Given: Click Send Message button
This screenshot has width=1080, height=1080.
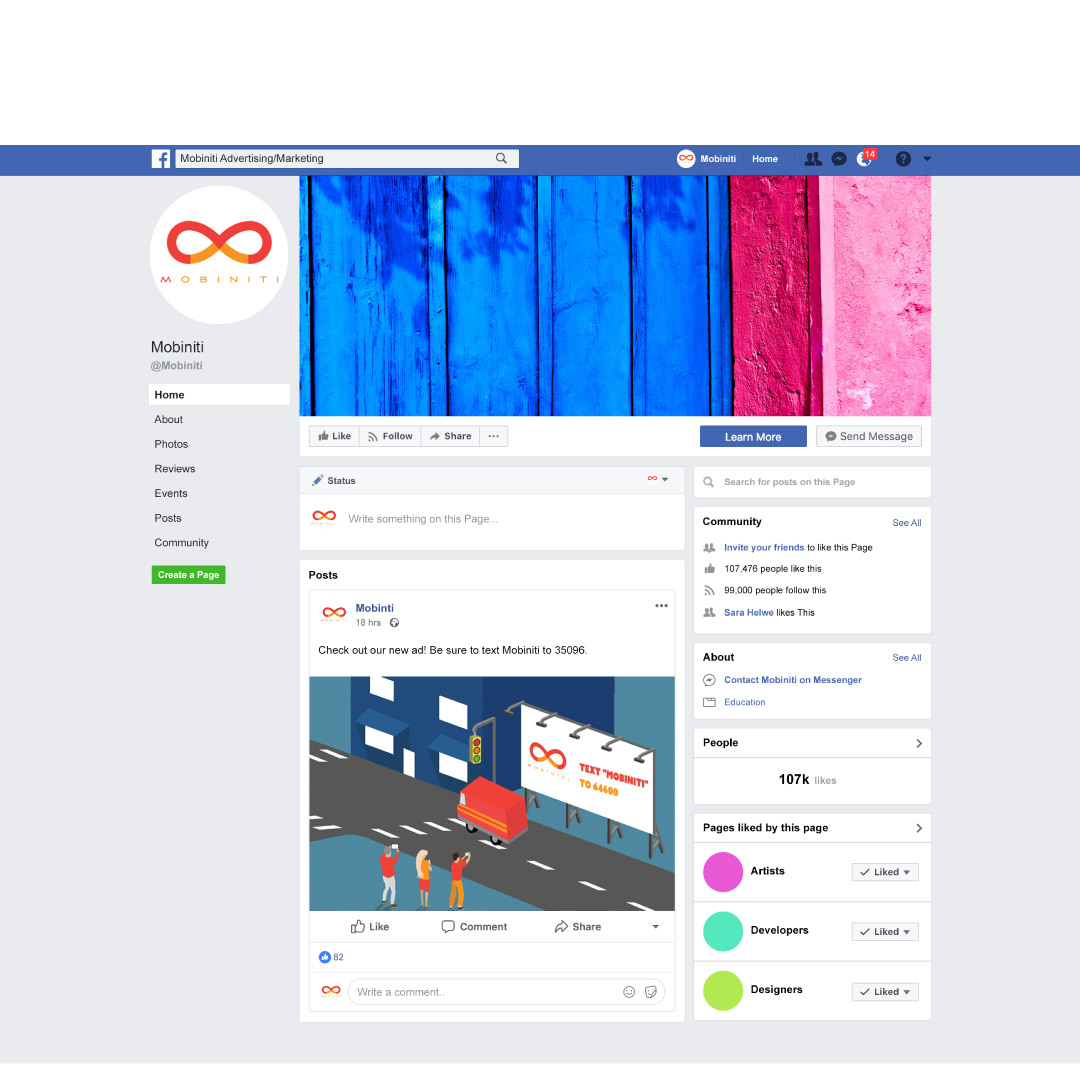Looking at the screenshot, I should point(869,437).
